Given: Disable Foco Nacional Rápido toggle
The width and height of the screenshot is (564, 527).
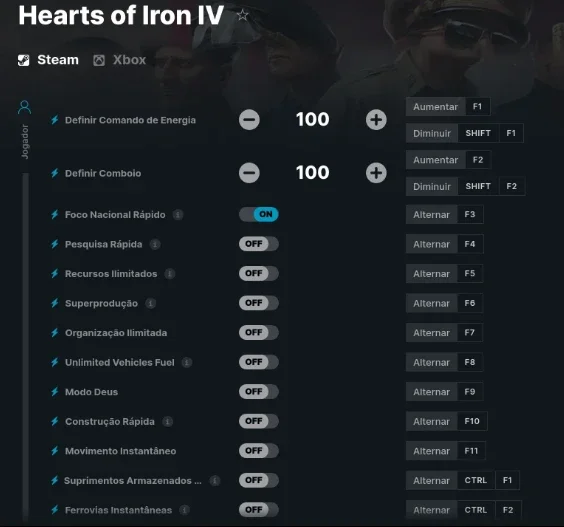Looking at the screenshot, I should pyautogui.click(x=259, y=214).
